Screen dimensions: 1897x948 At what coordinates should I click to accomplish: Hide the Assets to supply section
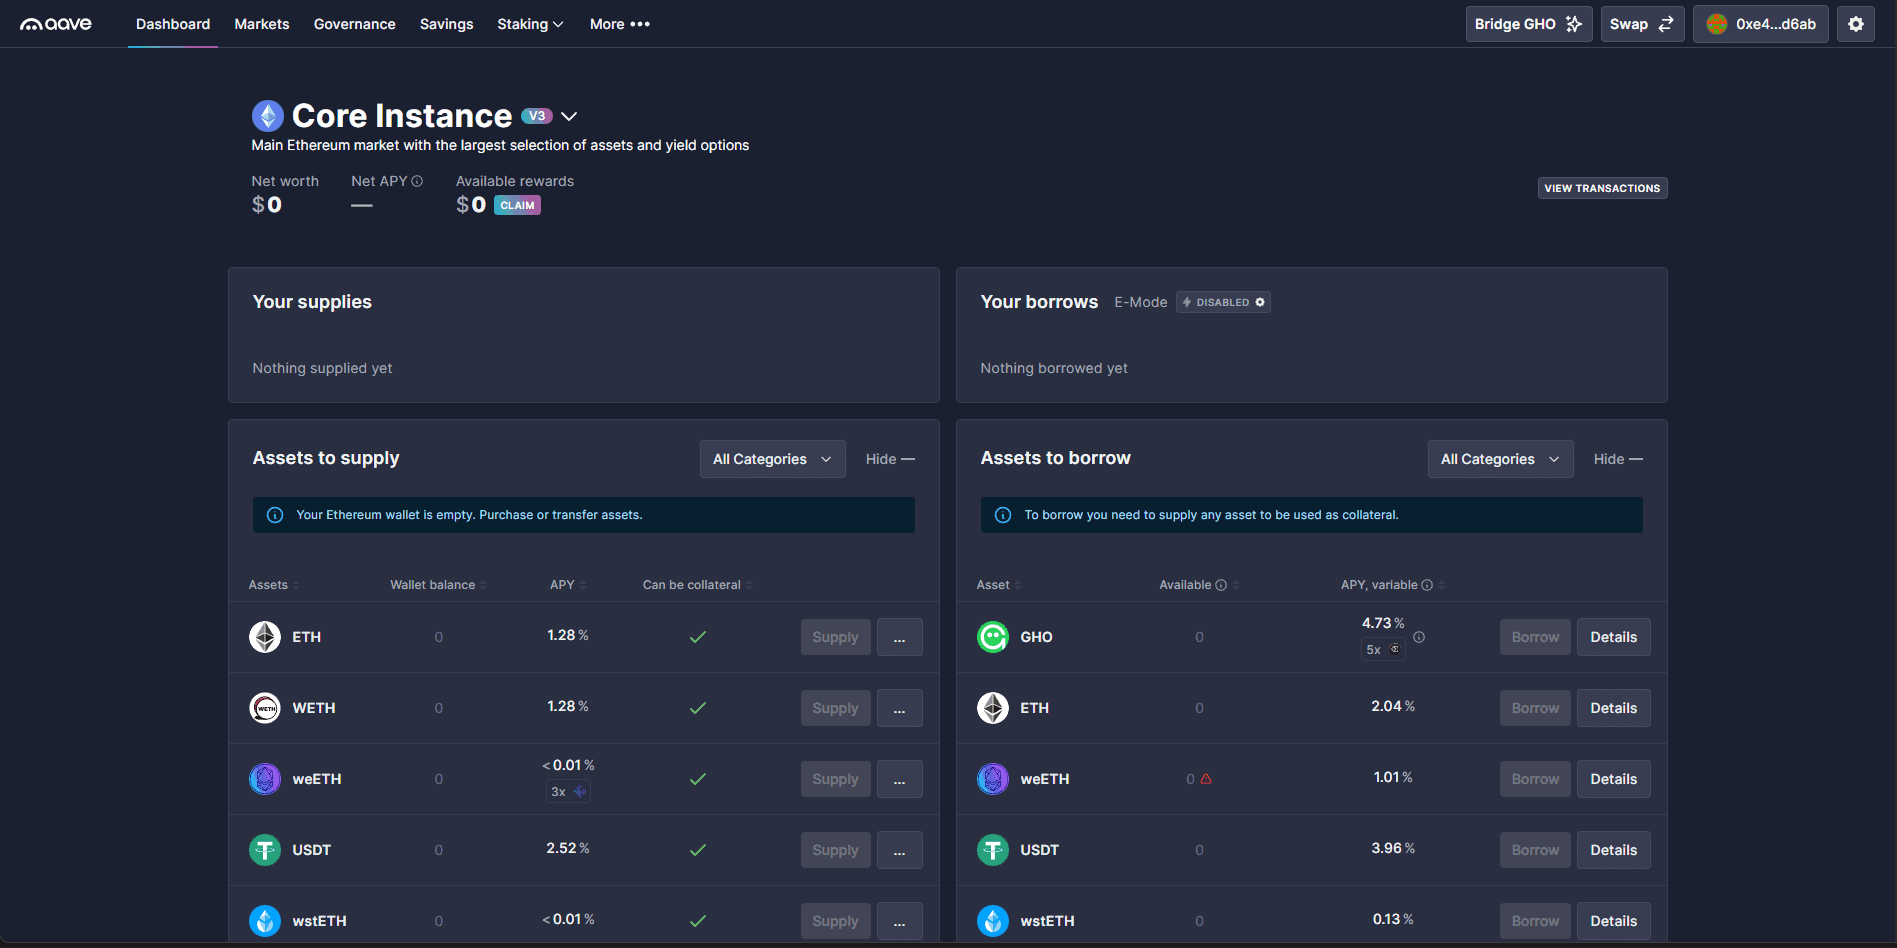pyautogui.click(x=889, y=459)
